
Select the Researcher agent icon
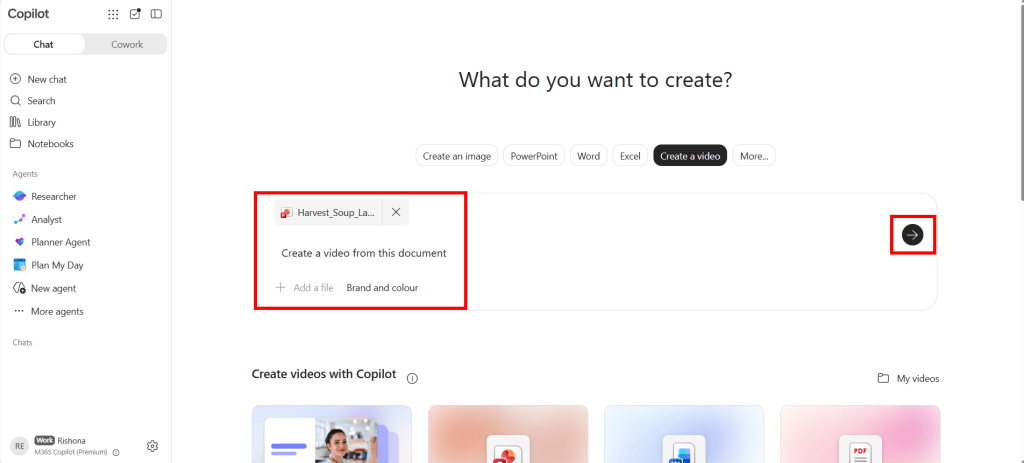19,197
